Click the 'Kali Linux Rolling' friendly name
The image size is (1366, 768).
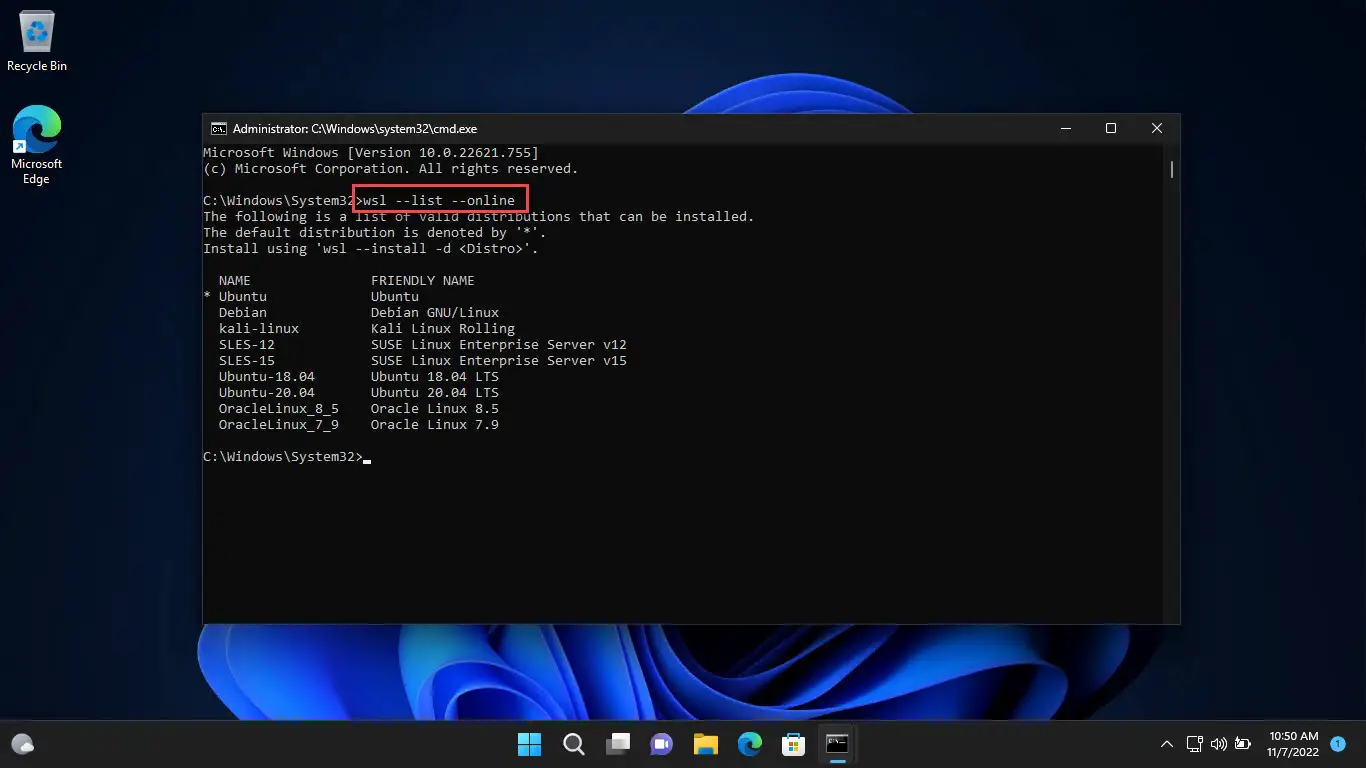443,329
